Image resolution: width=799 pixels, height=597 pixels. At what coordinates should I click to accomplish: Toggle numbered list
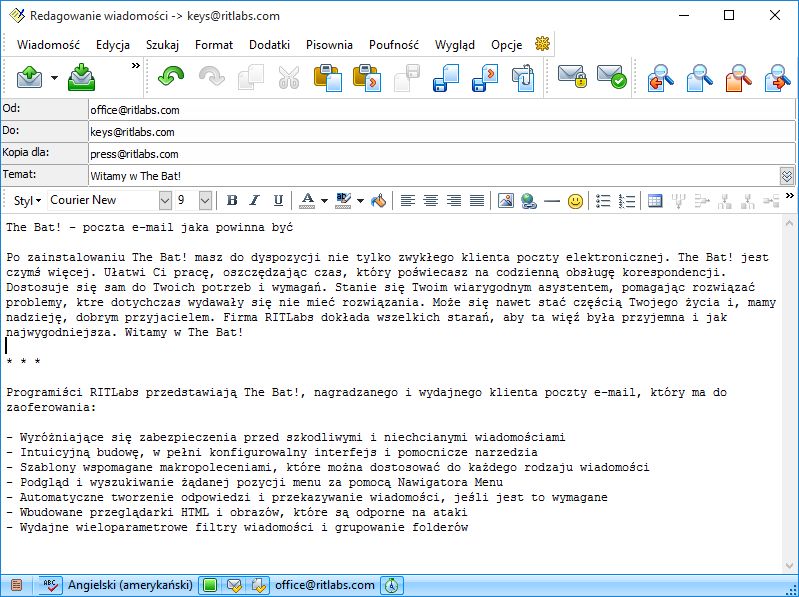[x=627, y=201]
